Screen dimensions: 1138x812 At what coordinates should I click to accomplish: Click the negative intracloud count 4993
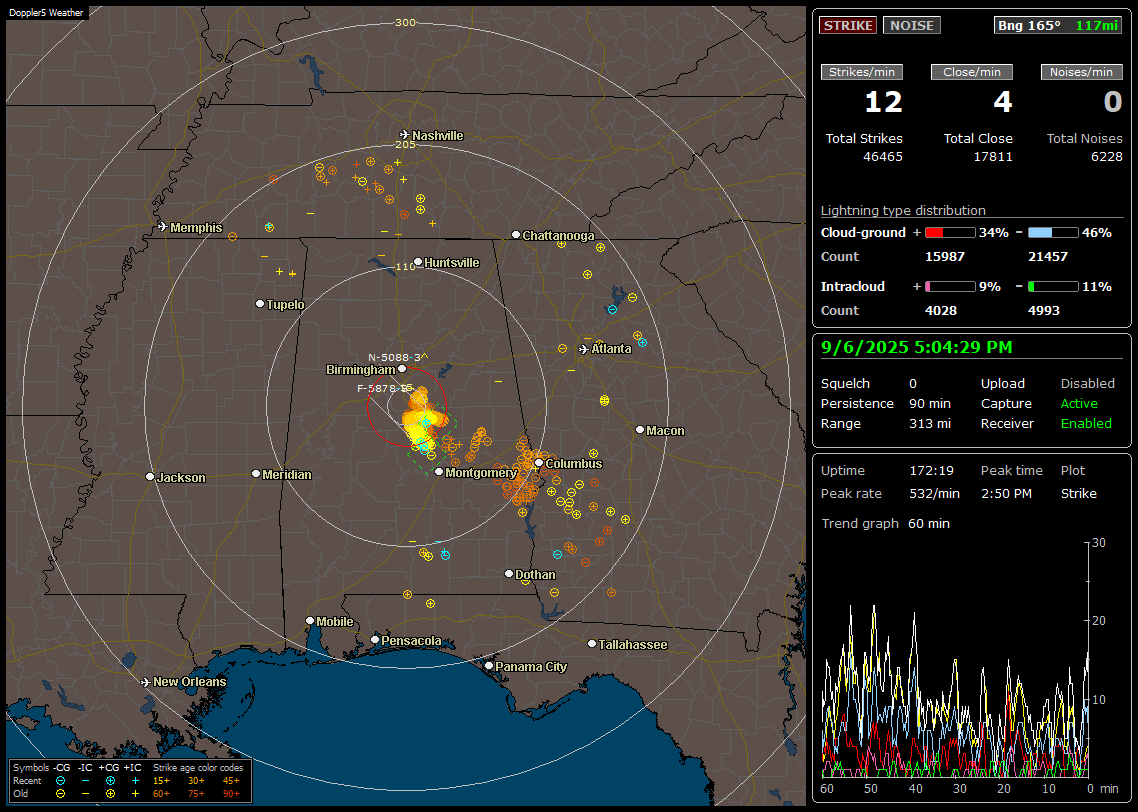point(1044,311)
